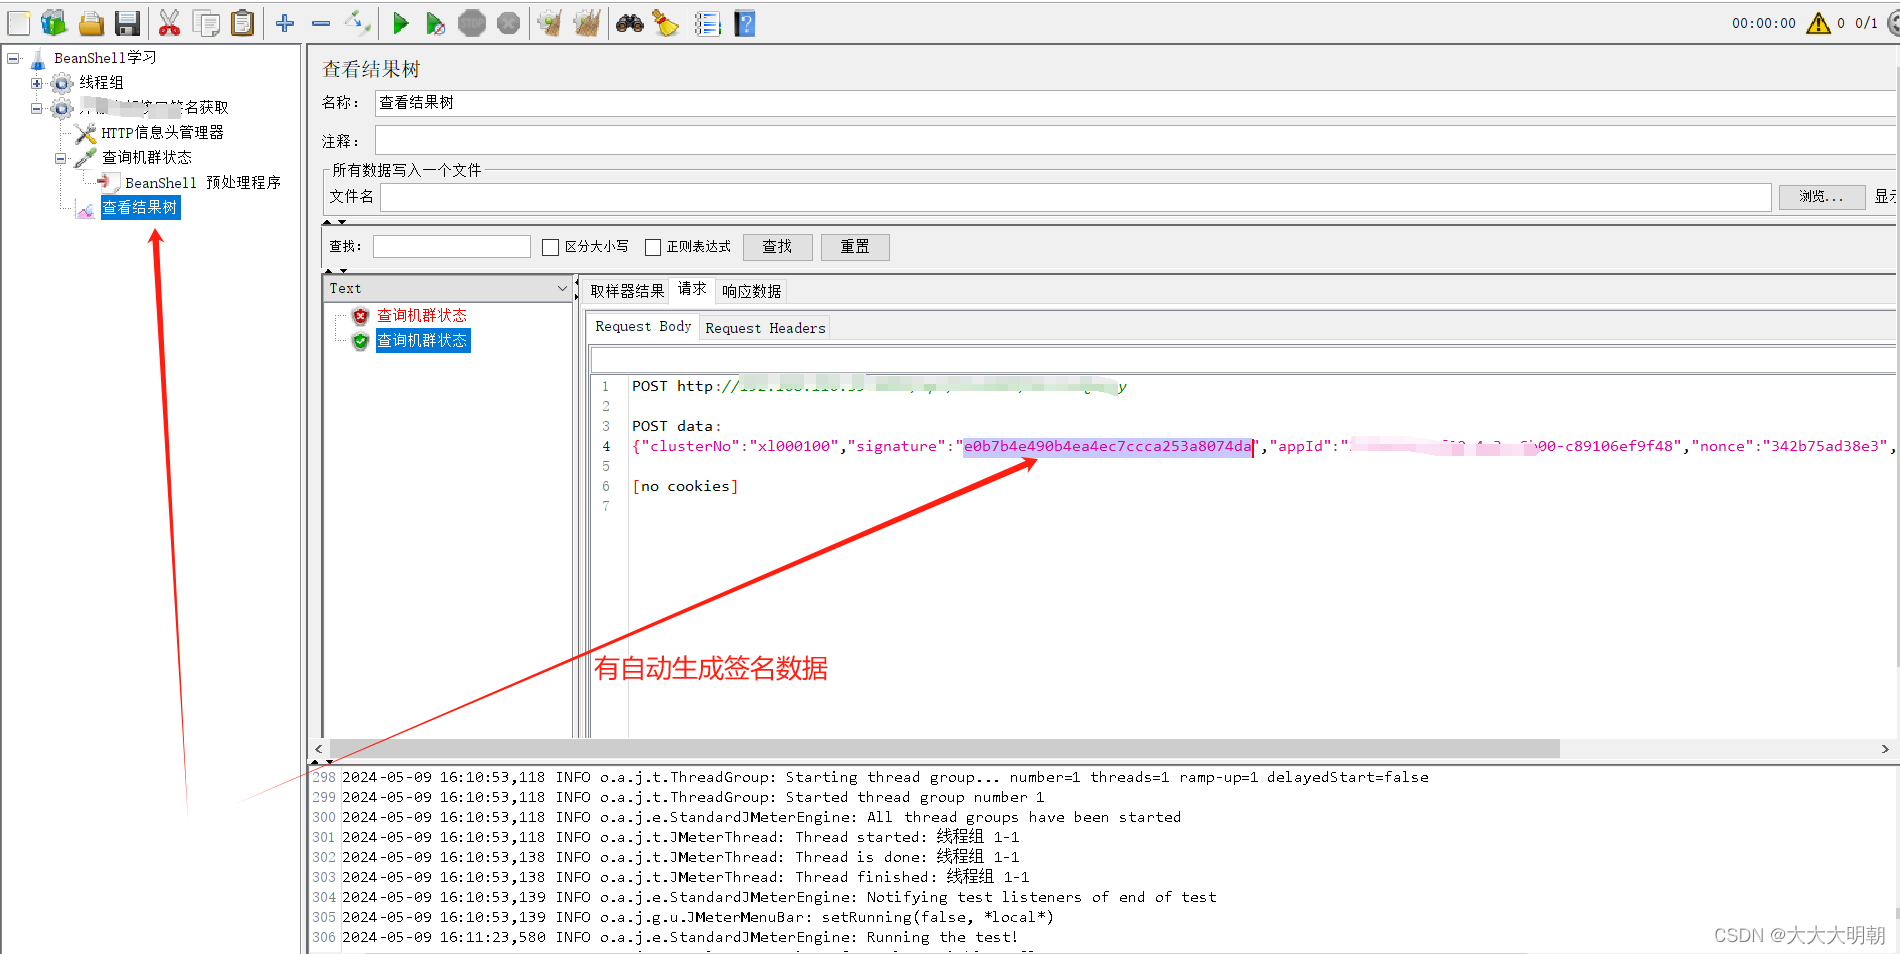Viewport: 1900px width, 954px height.
Task: Click Start no pauses icon
Action: point(435,23)
